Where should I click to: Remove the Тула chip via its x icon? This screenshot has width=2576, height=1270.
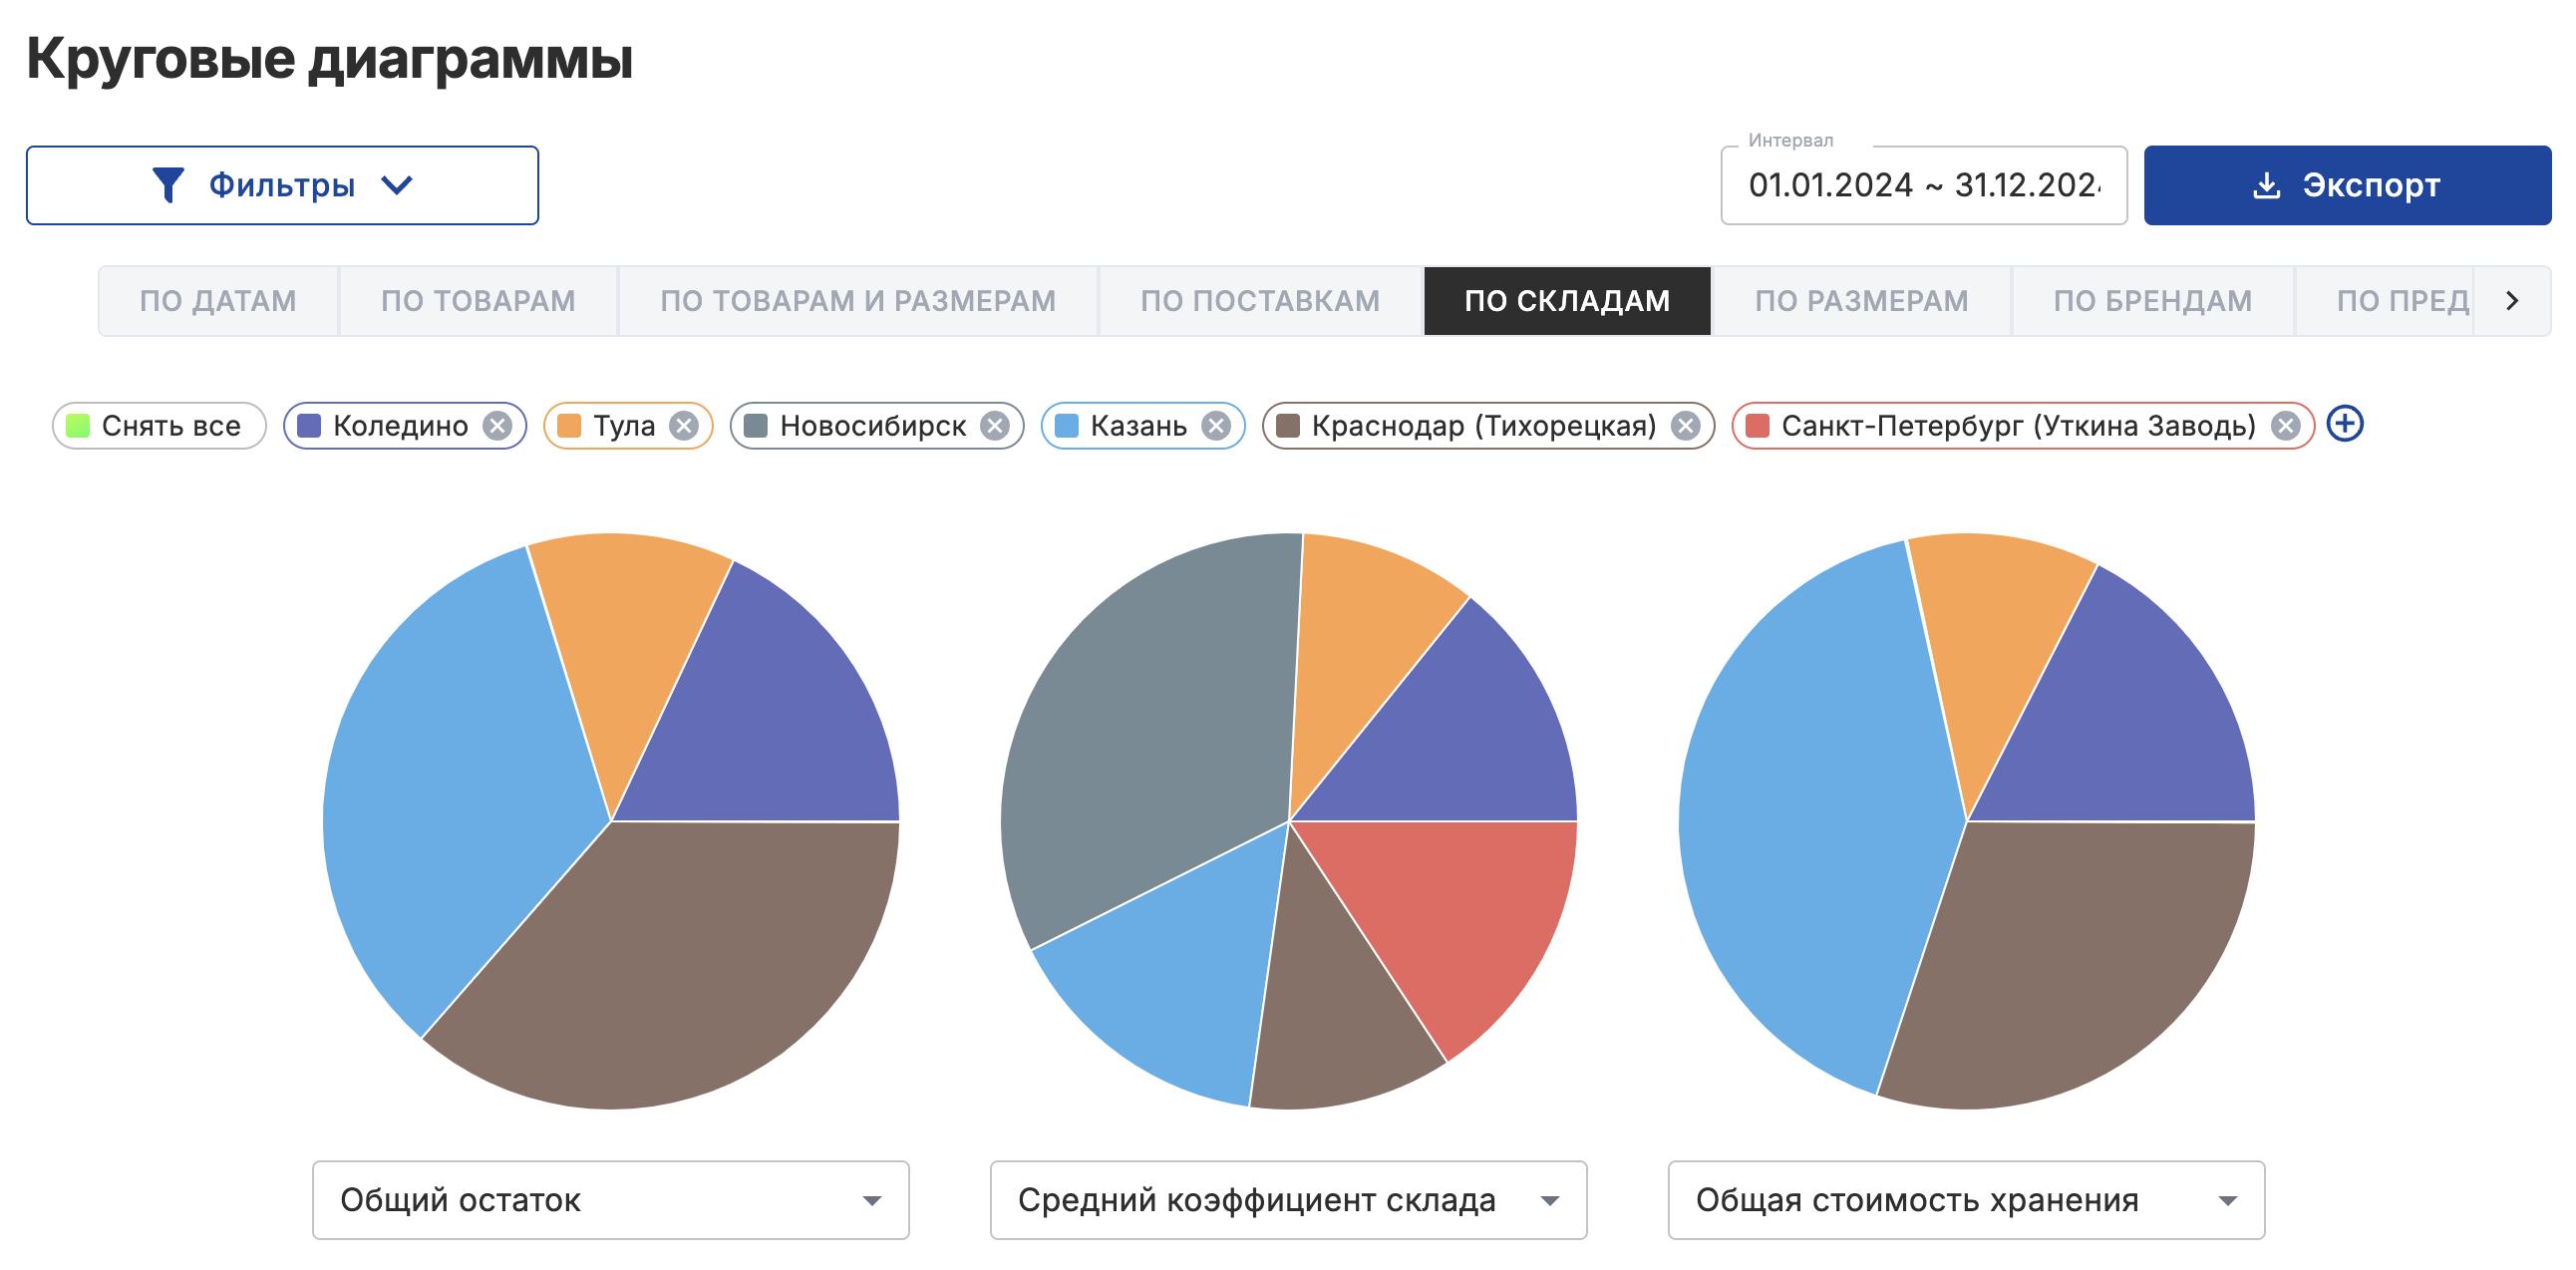tap(684, 426)
